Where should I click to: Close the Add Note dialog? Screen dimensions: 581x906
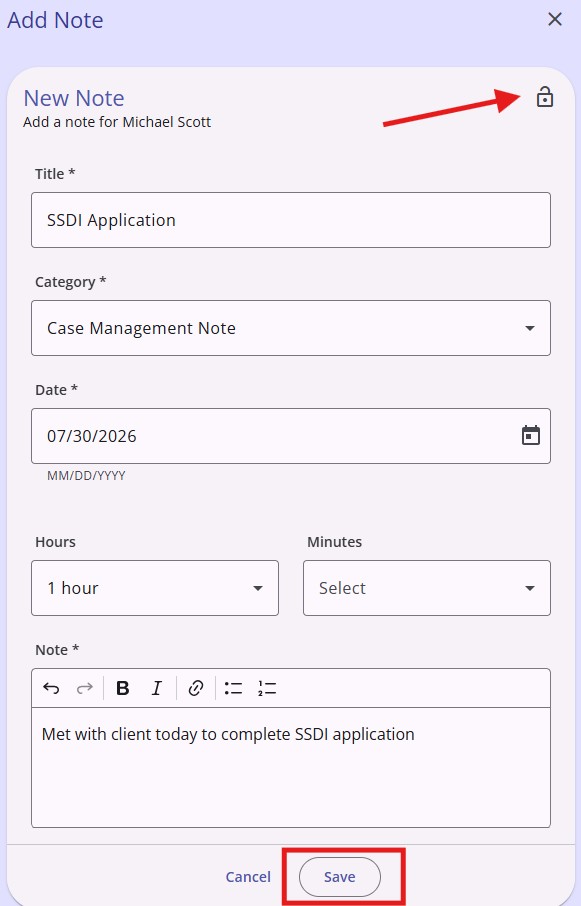pyautogui.click(x=555, y=19)
